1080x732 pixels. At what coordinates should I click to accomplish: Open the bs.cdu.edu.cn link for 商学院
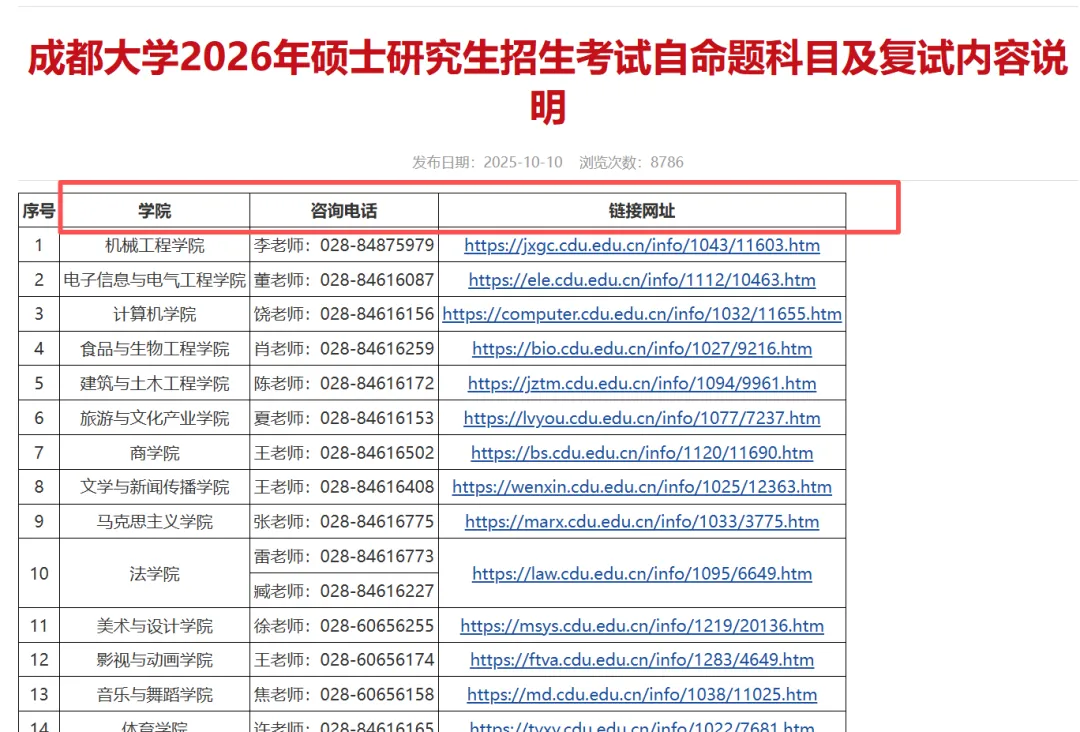click(642, 452)
